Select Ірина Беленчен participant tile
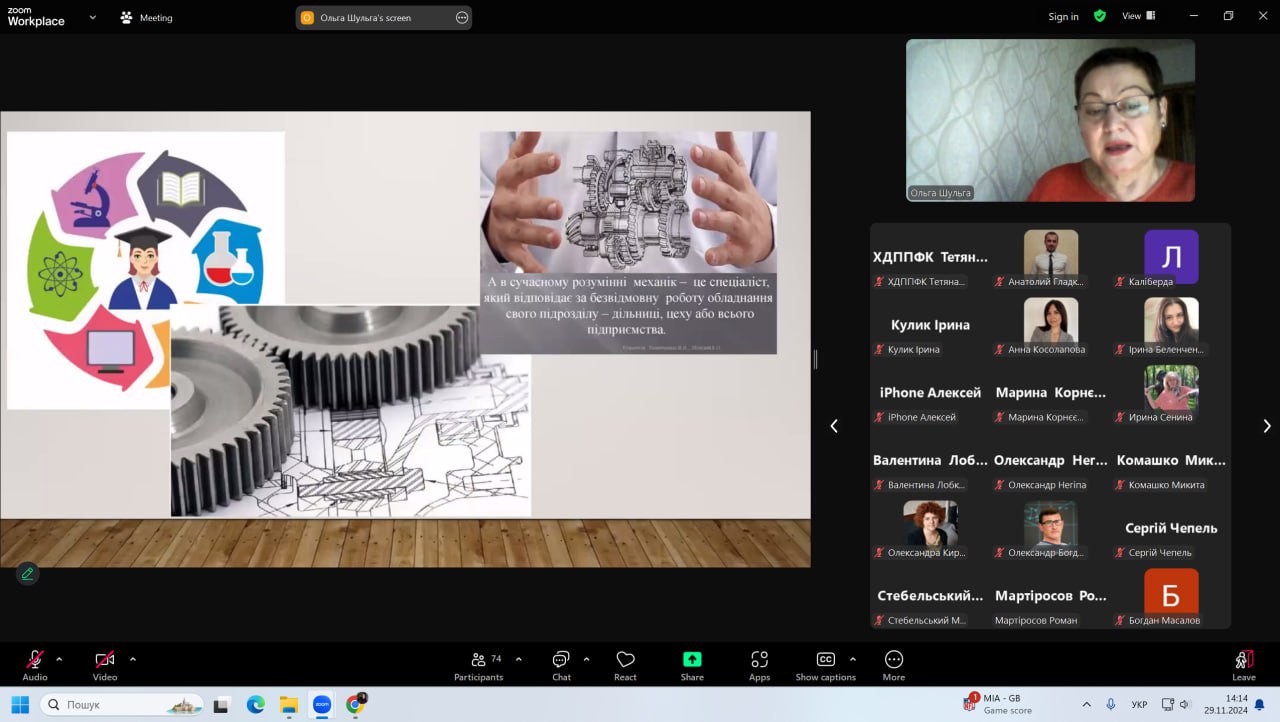The image size is (1280, 722). [1171, 326]
